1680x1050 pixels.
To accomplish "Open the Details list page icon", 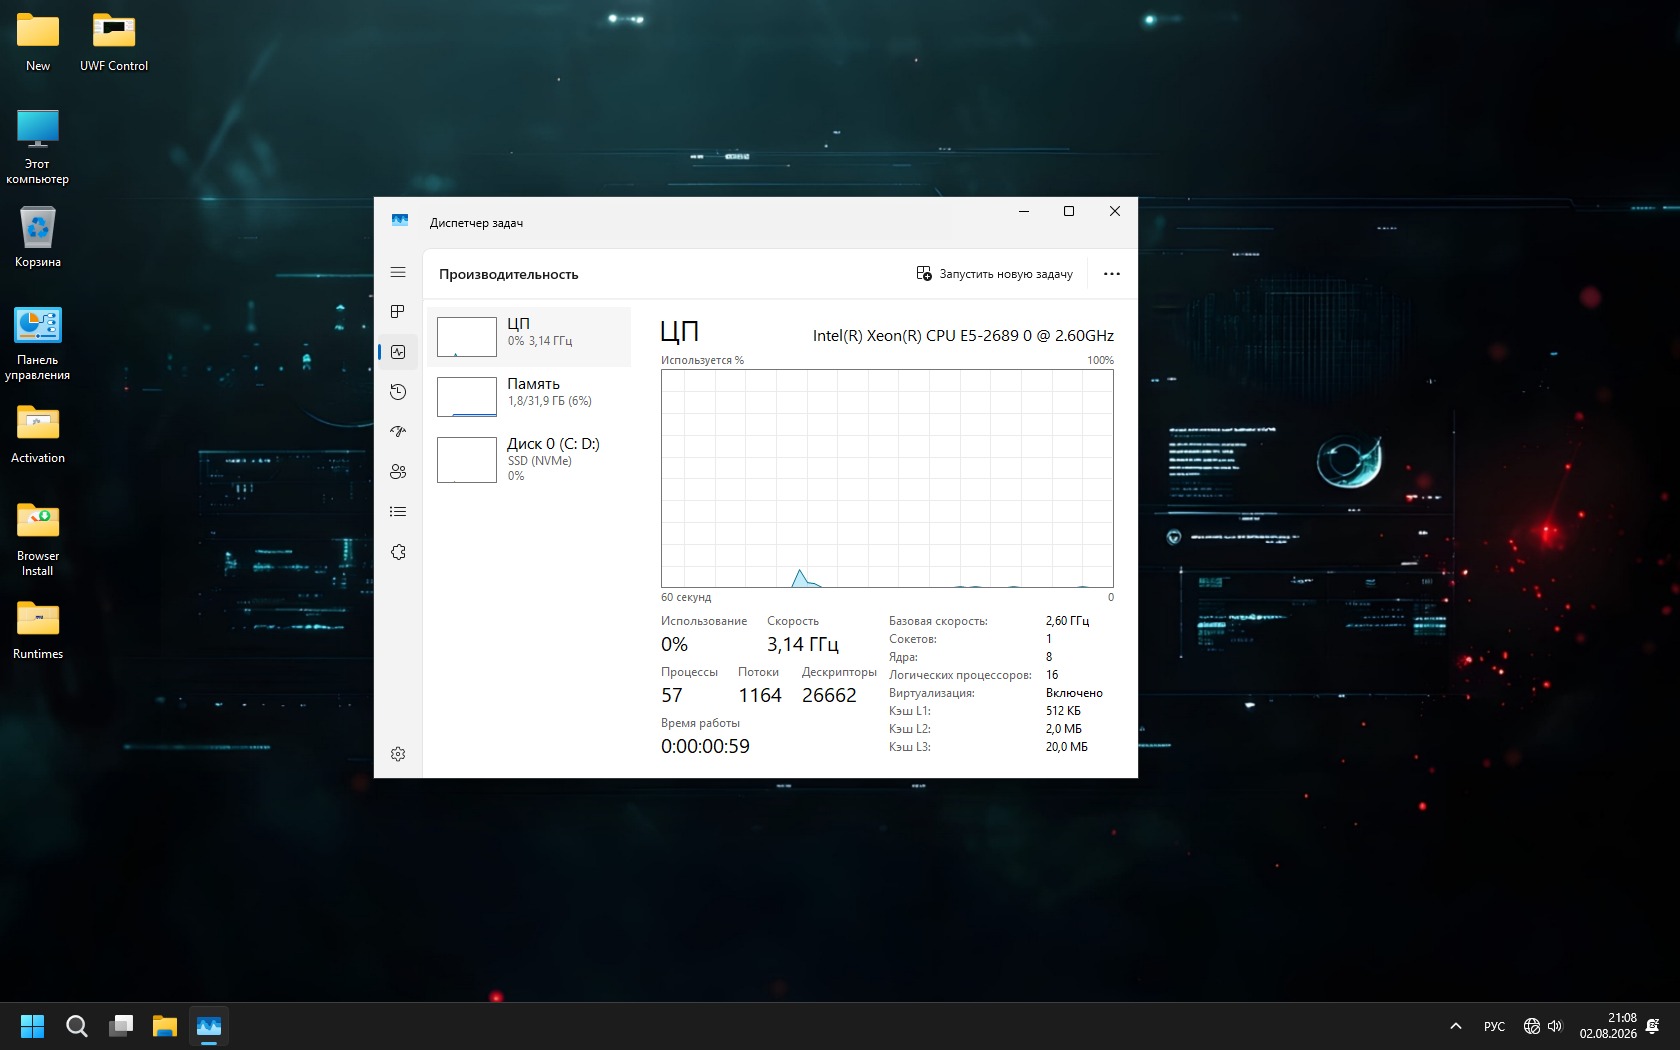I will pos(398,512).
